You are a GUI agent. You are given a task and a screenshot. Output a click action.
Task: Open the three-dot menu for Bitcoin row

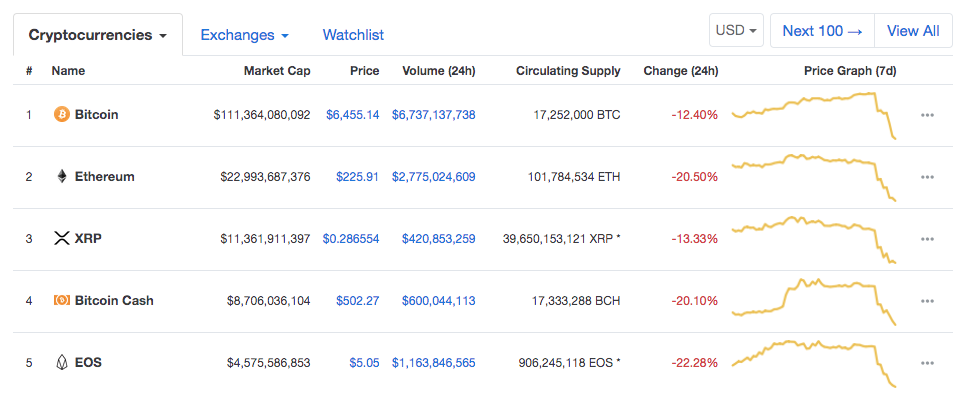[927, 115]
